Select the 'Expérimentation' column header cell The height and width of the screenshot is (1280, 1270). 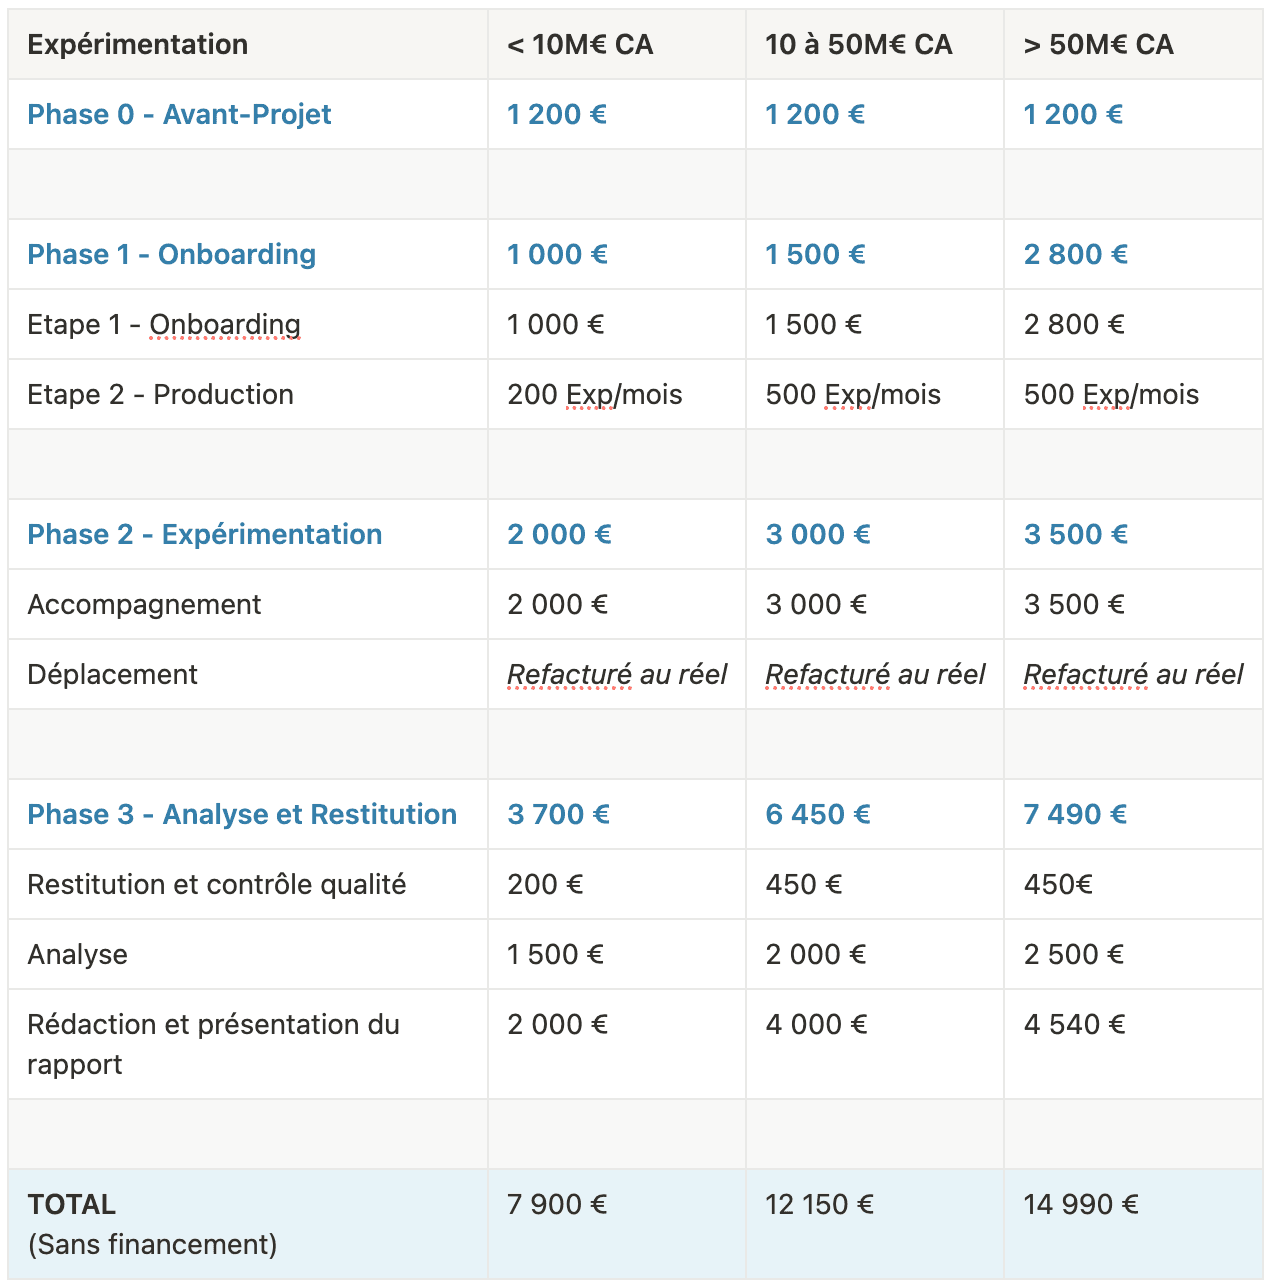tap(138, 45)
